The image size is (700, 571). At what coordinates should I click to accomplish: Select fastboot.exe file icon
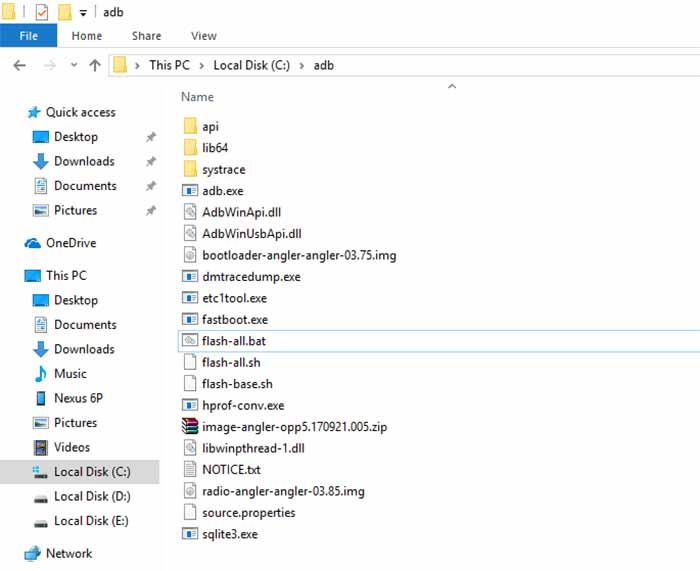(x=190, y=319)
